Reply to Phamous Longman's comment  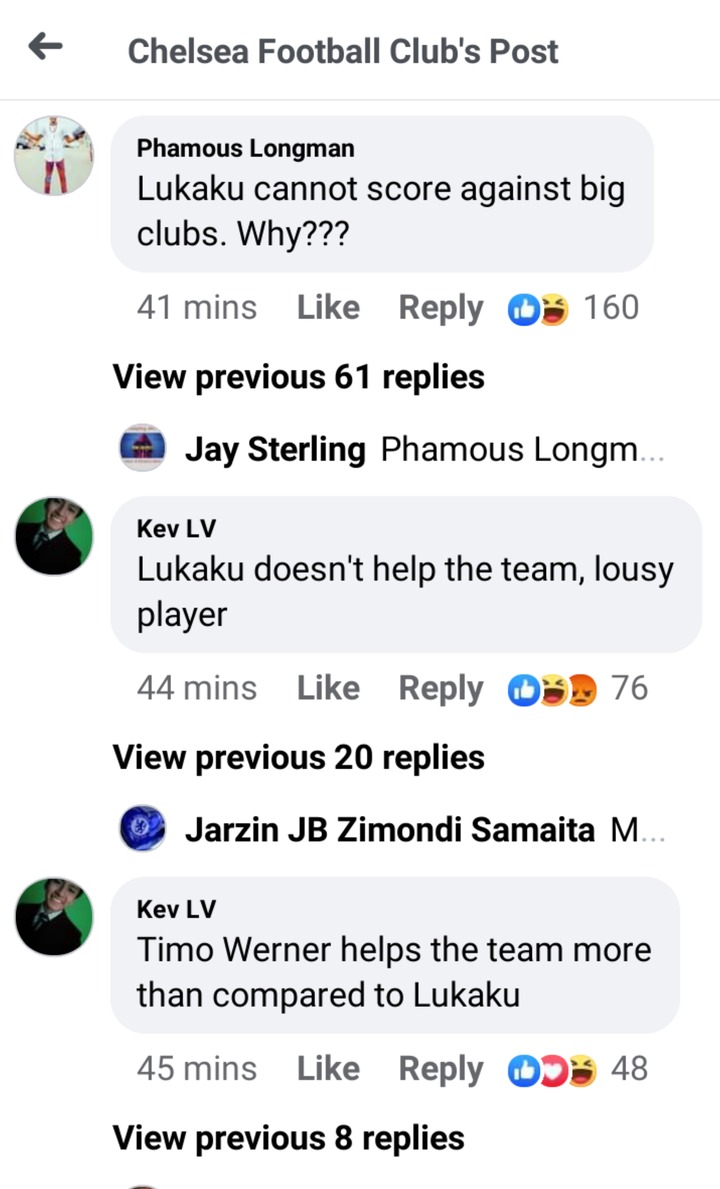coord(440,309)
